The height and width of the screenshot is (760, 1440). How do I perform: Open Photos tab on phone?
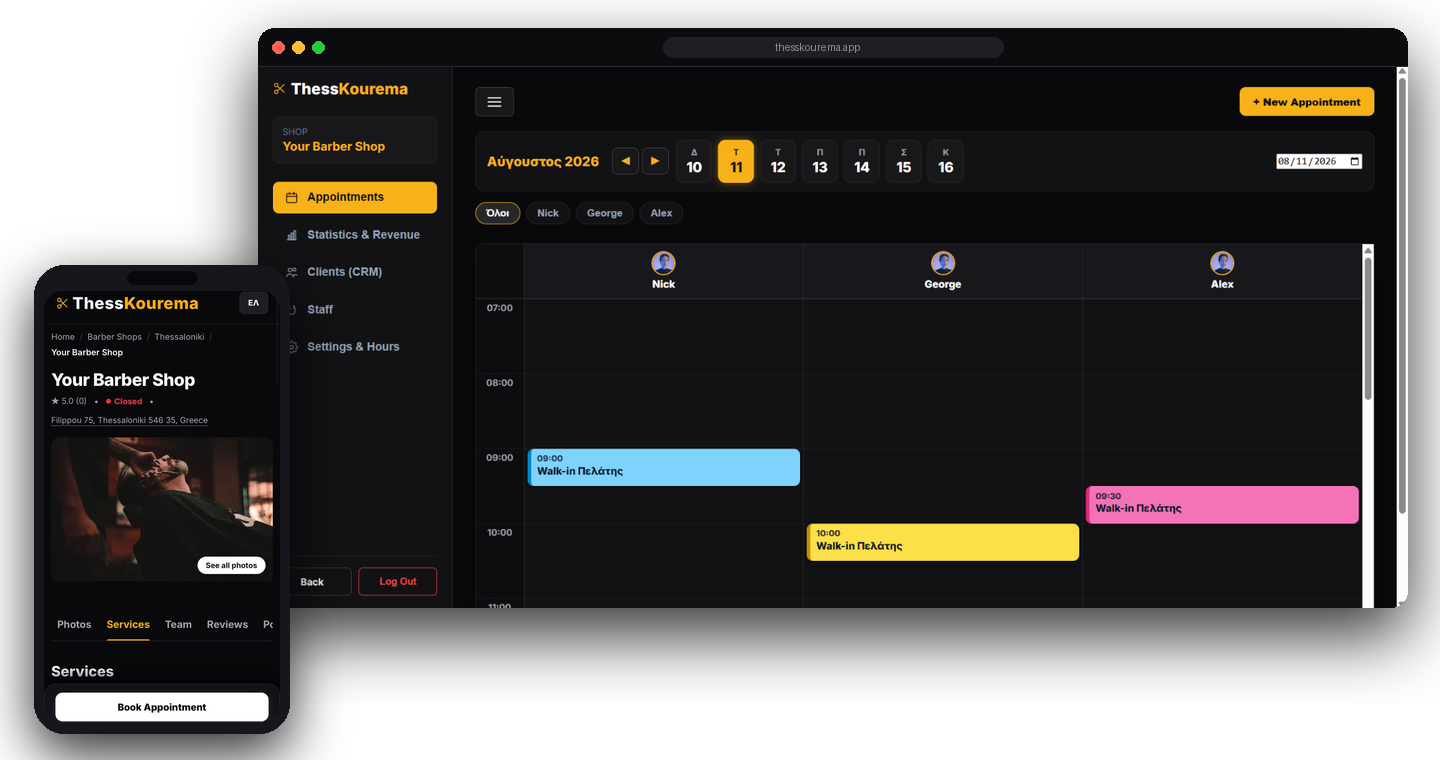(x=74, y=624)
